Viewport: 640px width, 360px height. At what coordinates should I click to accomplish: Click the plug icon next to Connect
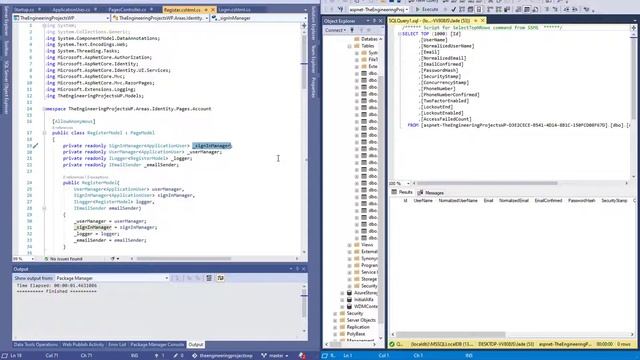(352, 30)
